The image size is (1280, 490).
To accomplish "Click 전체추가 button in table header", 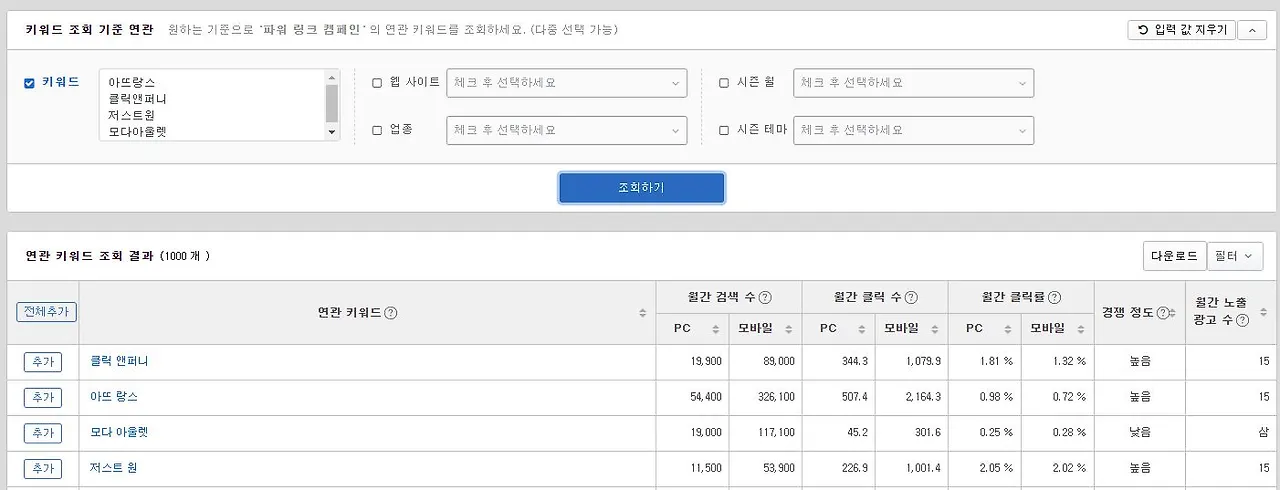I will (47, 312).
